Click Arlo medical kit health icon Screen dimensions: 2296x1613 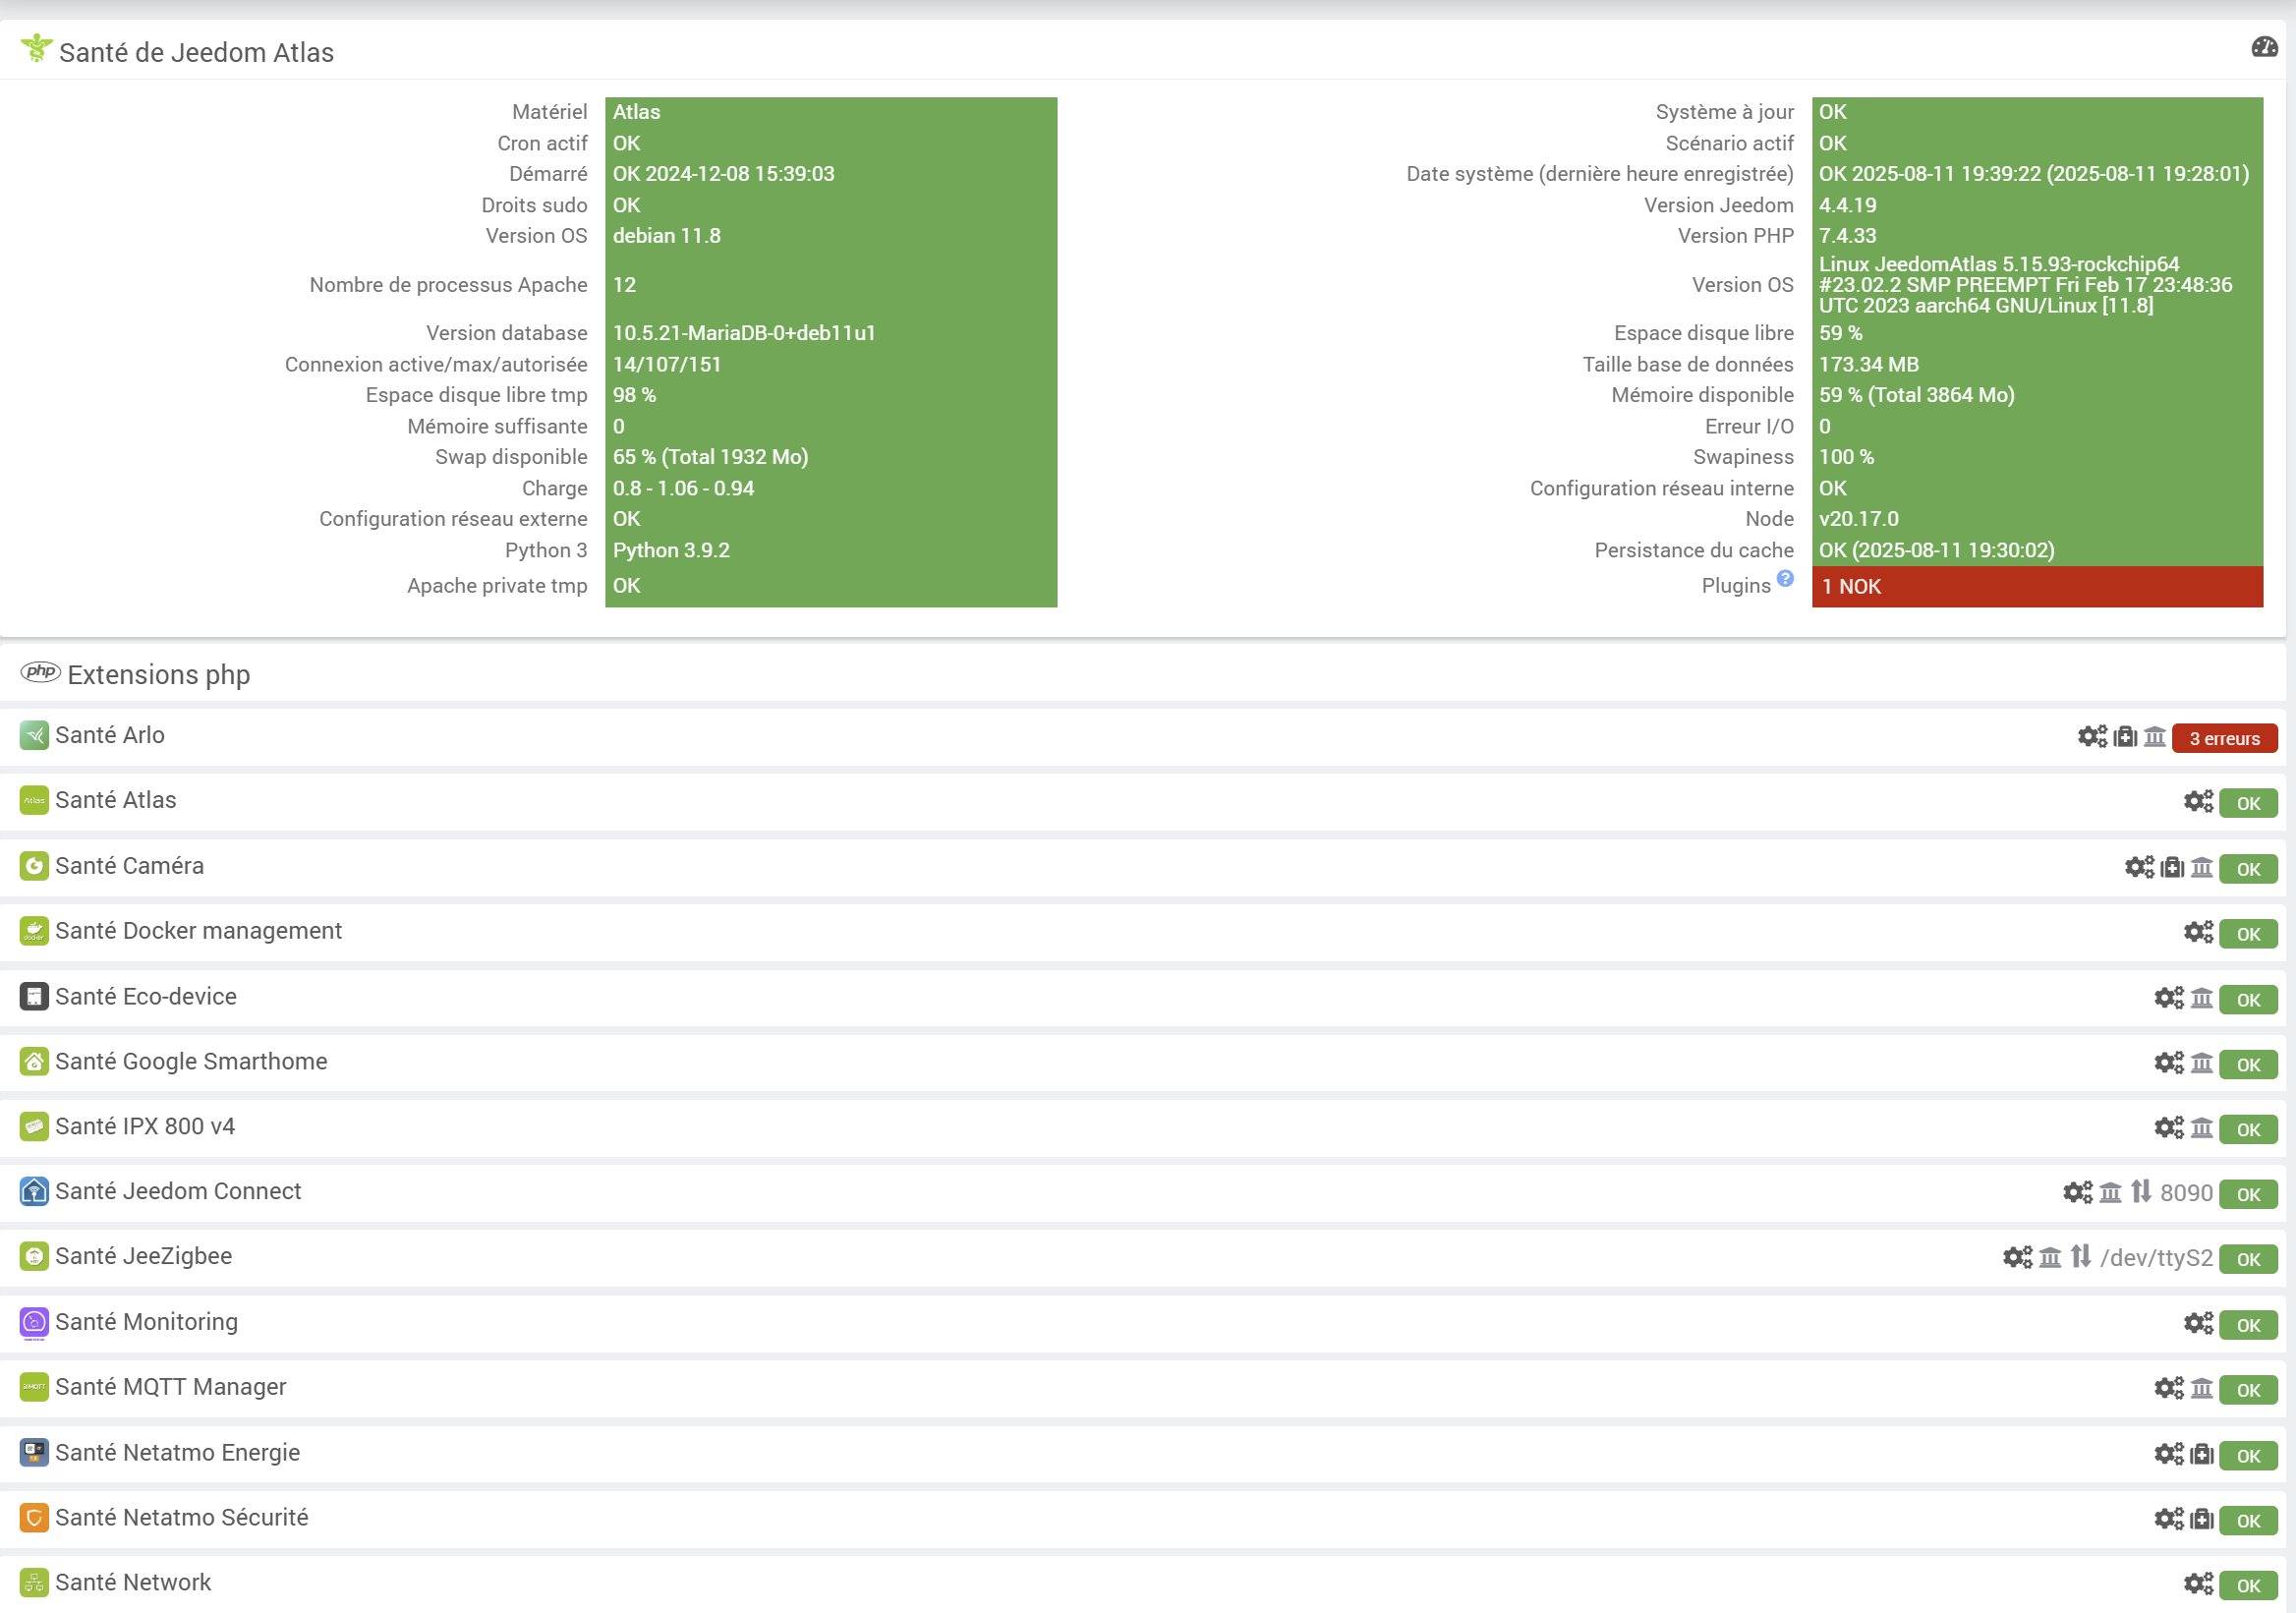point(2125,737)
